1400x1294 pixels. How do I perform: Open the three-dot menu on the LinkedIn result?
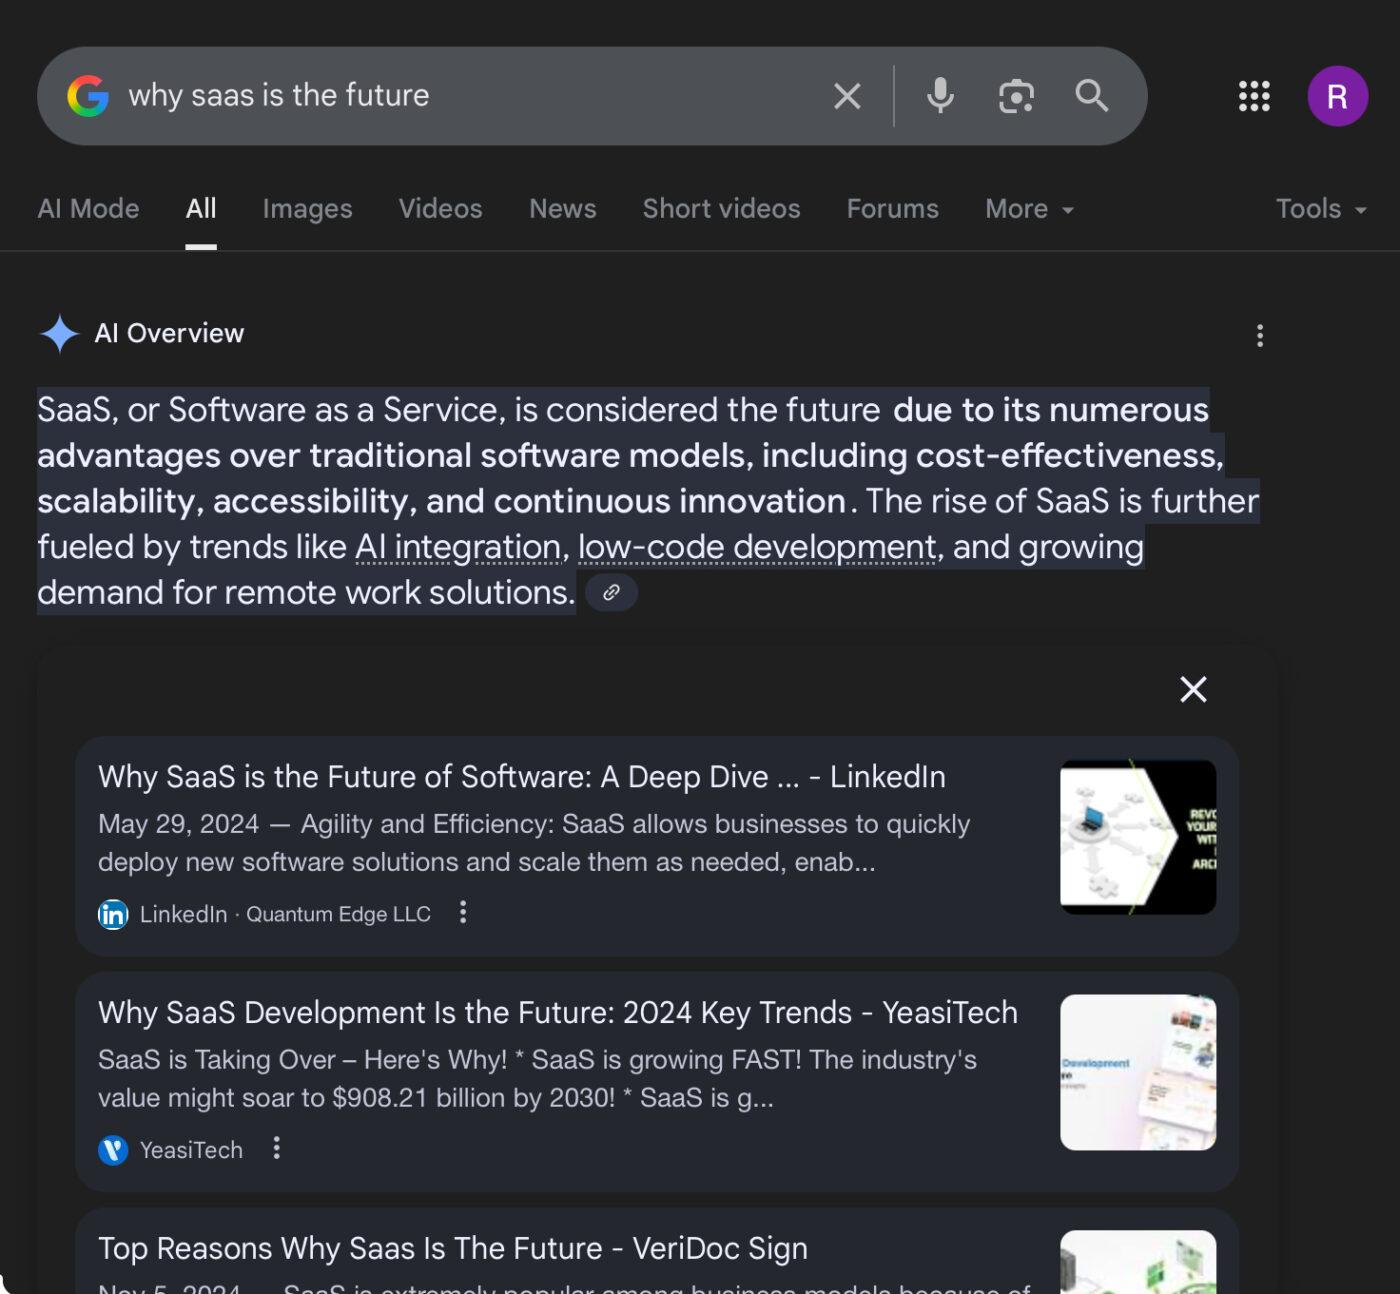click(463, 913)
